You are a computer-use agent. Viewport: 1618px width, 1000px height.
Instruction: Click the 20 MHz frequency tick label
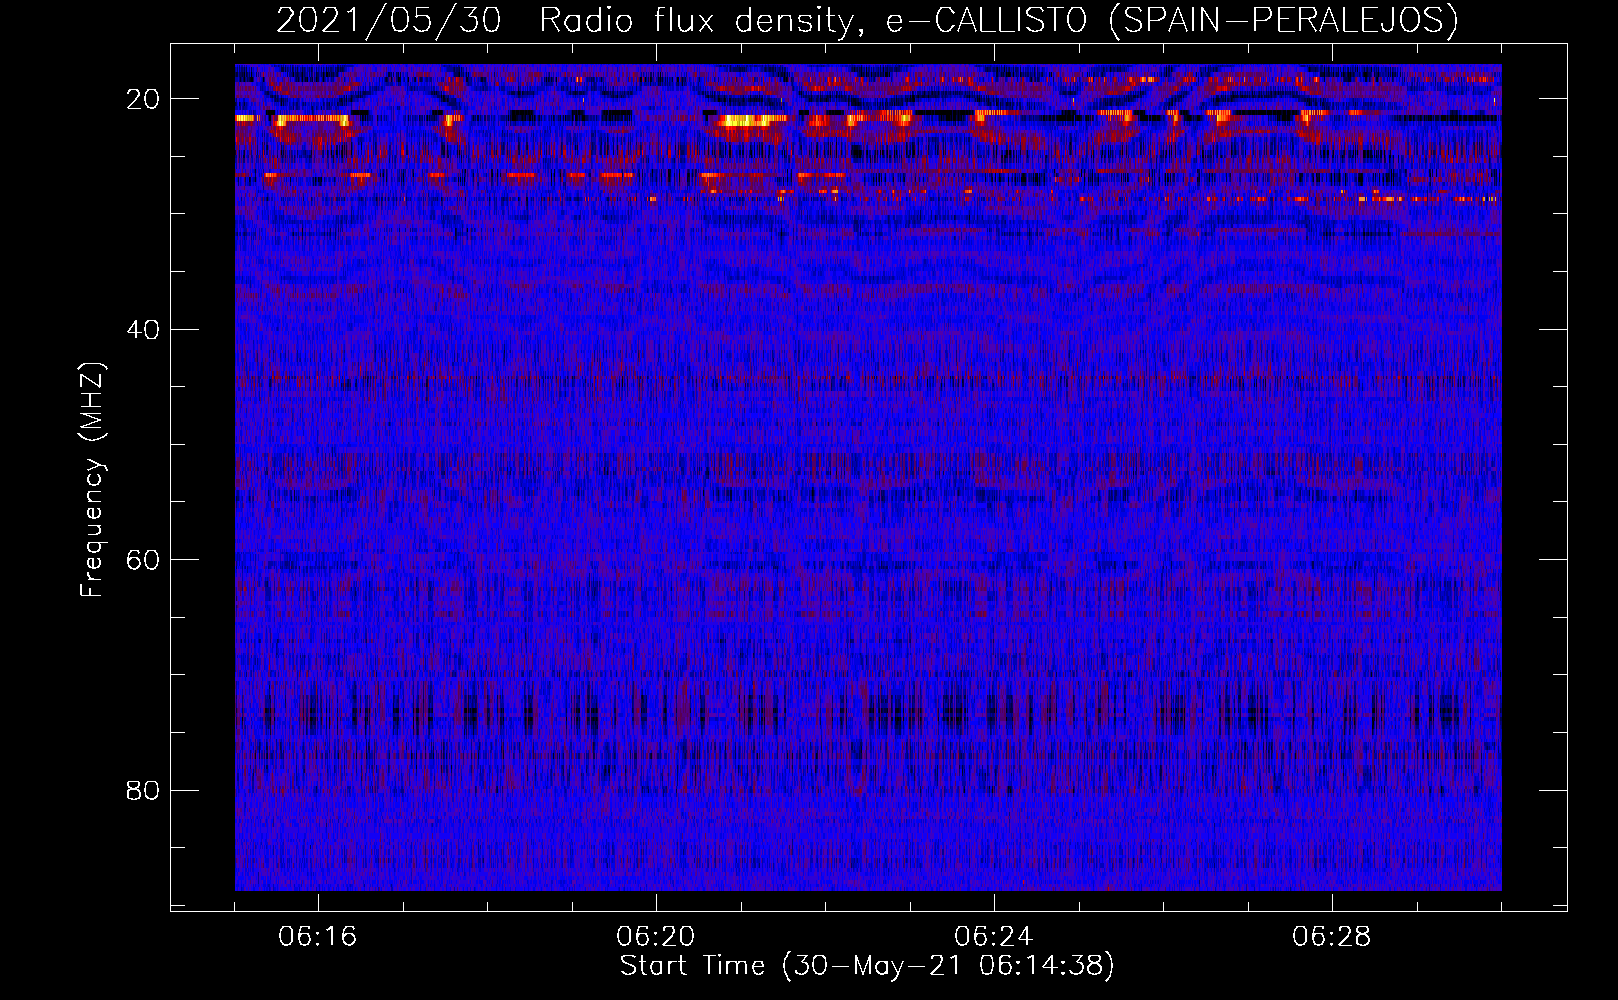[x=143, y=99]
